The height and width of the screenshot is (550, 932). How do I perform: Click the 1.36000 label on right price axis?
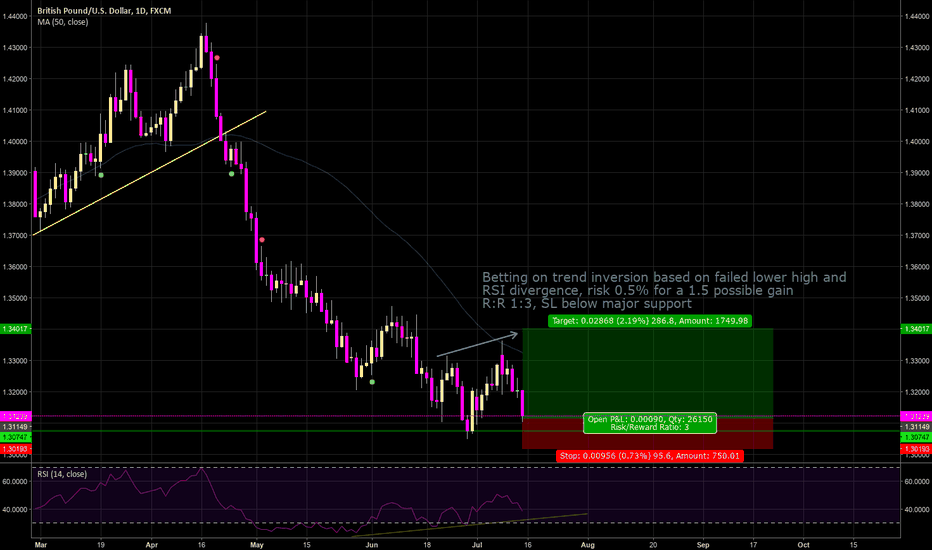916,267
